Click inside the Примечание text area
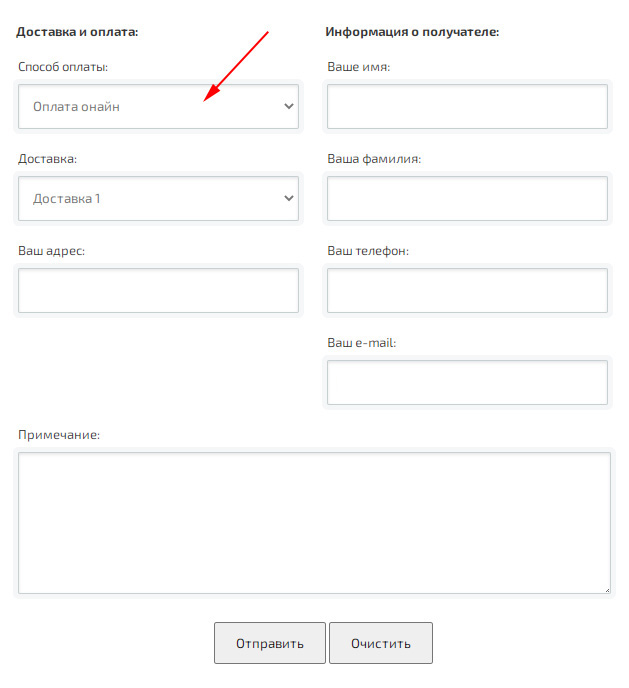This screenshot has height=688, width=629. click(x=314, y=523)
